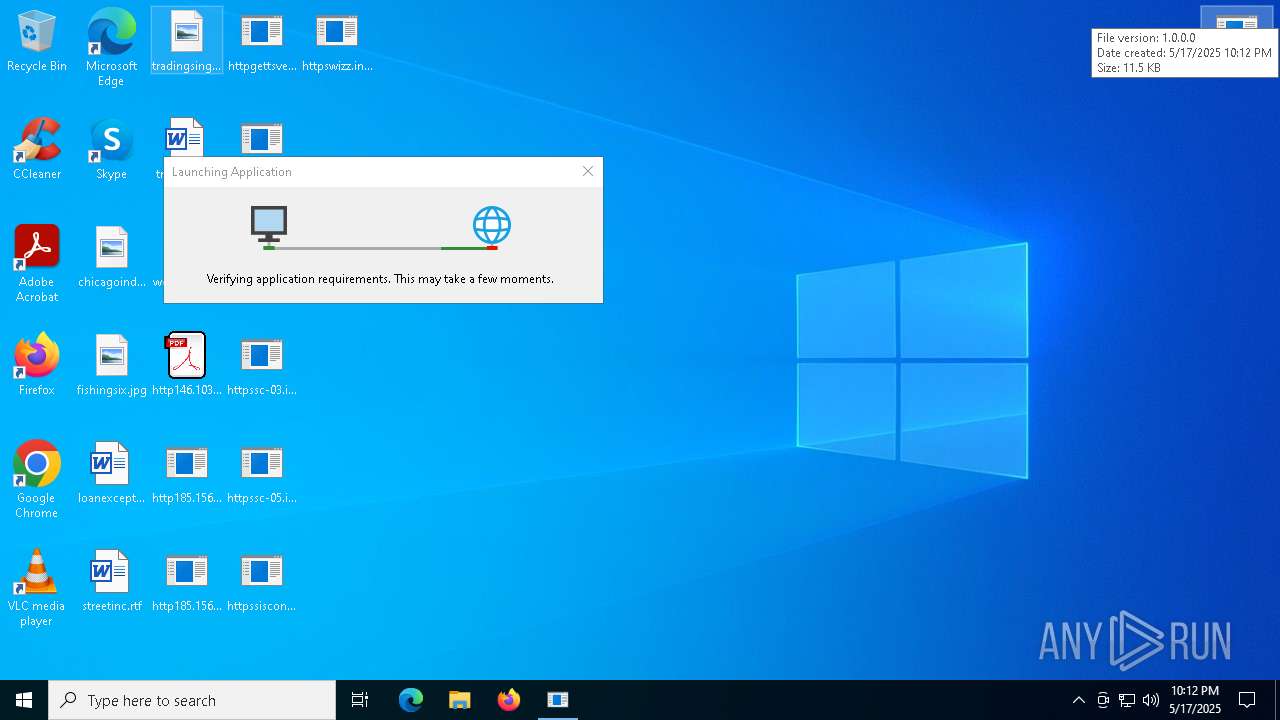Viewport: 1280px width, 720px height.
Task: Switch to the running application taskbar button
Action: 558,700
